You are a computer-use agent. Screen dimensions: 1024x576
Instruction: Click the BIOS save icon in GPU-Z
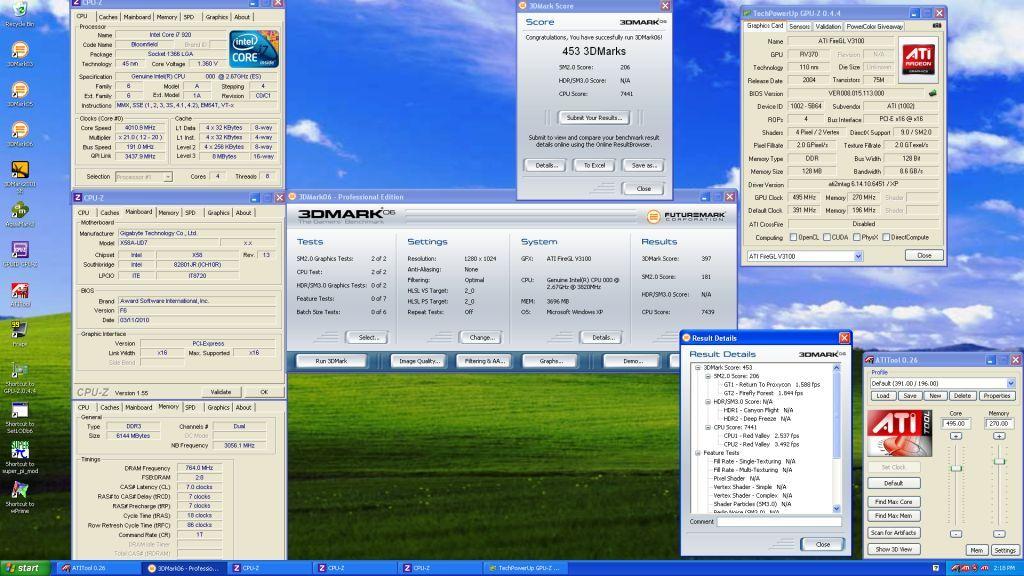coord(933,93)
